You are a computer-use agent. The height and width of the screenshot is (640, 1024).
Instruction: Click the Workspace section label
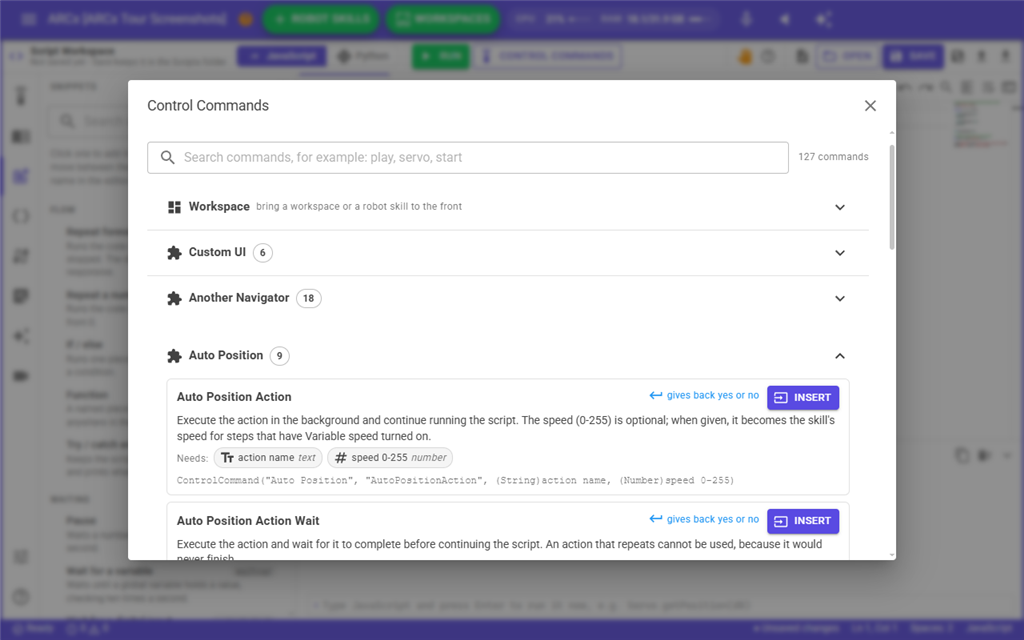pos(219,206)
